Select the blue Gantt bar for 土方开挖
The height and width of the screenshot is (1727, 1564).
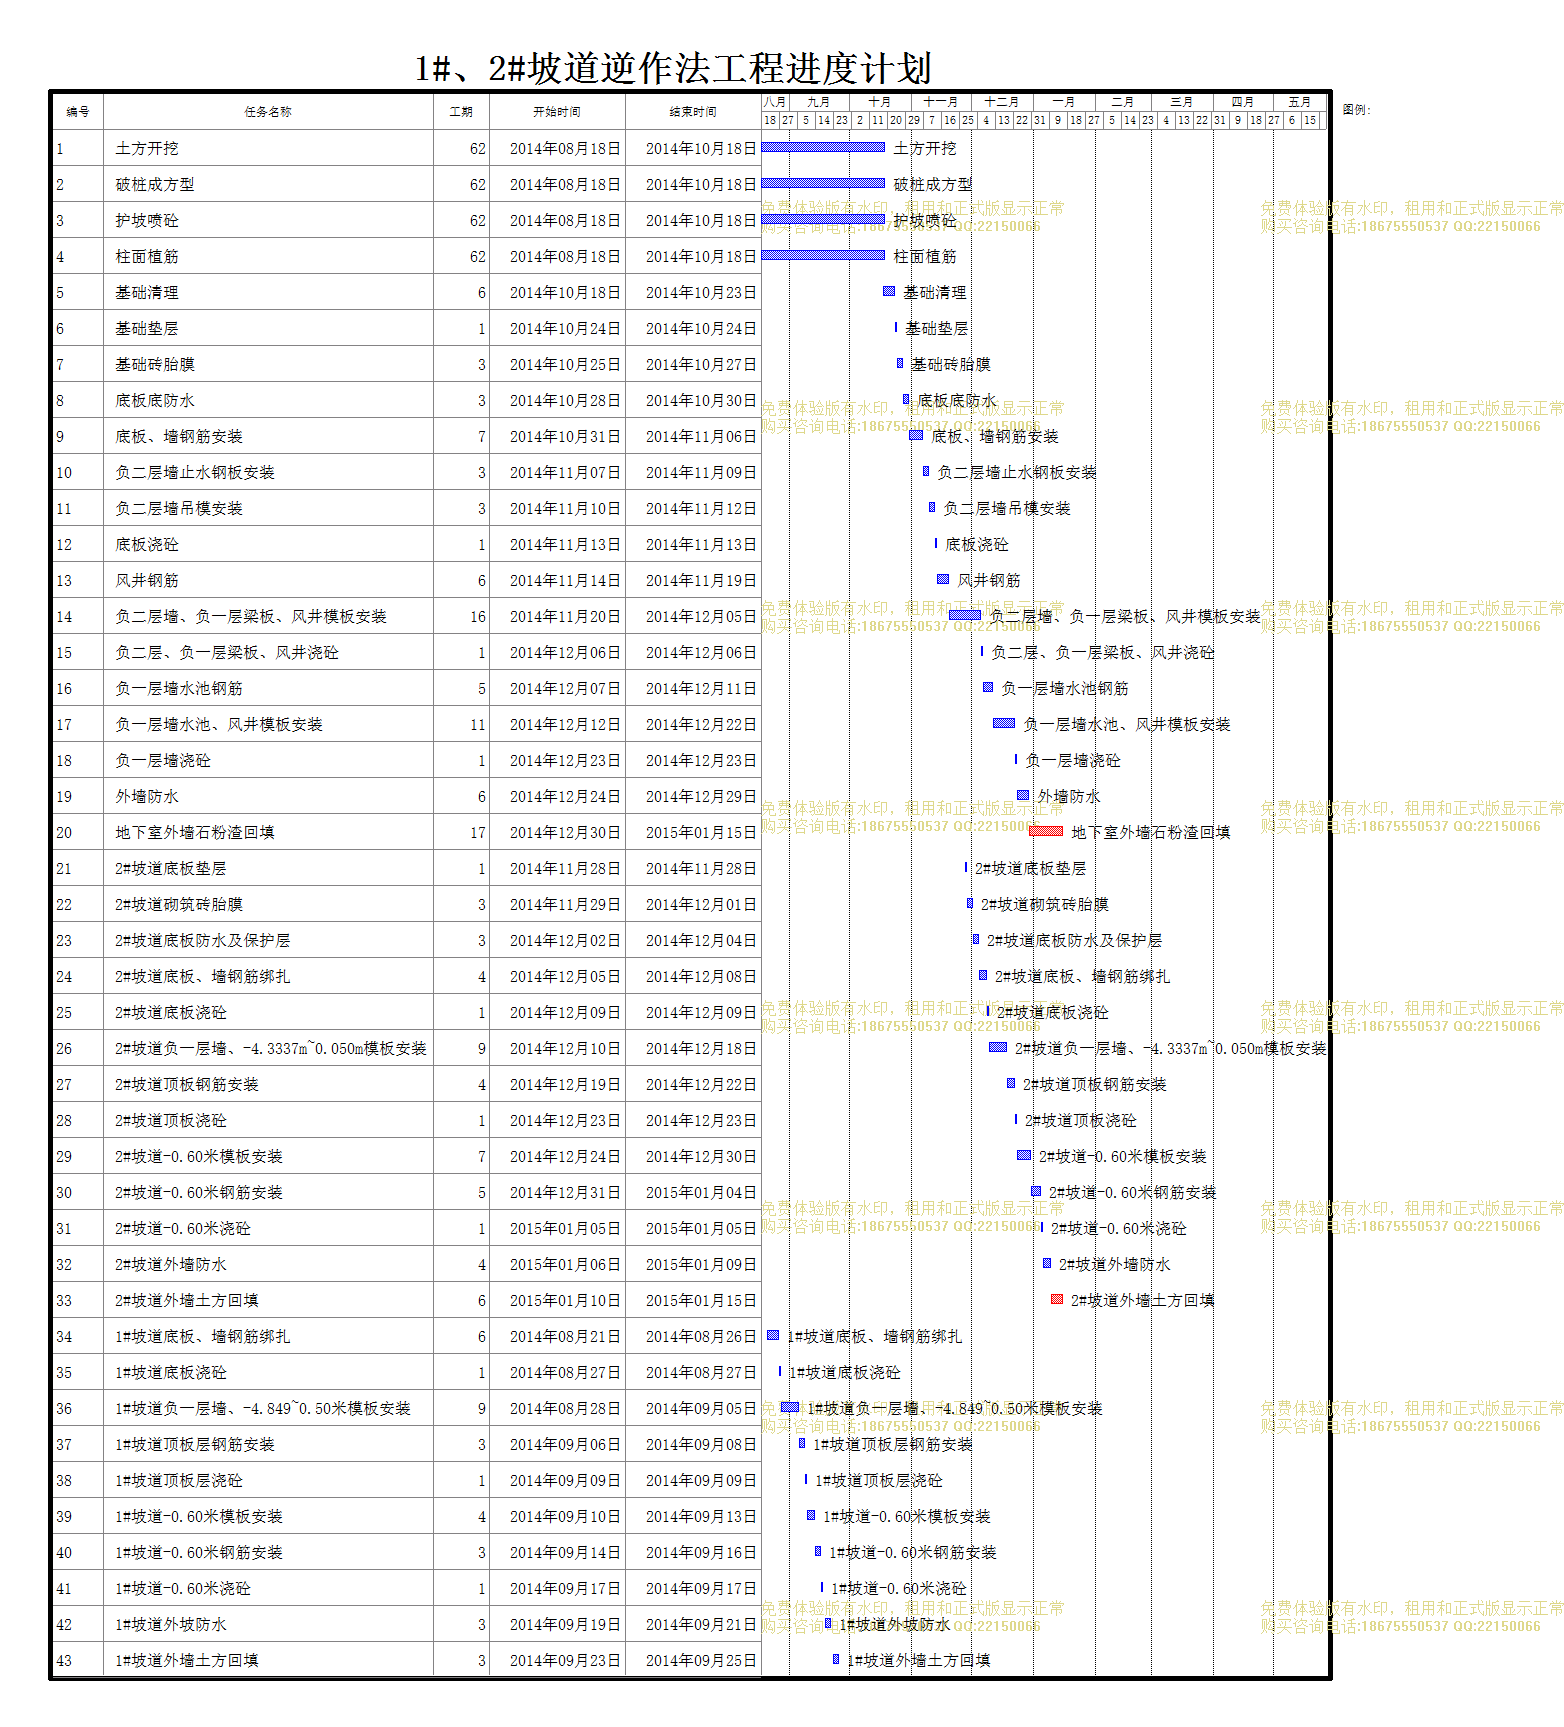pyautogui.click(x=823, y=147)
